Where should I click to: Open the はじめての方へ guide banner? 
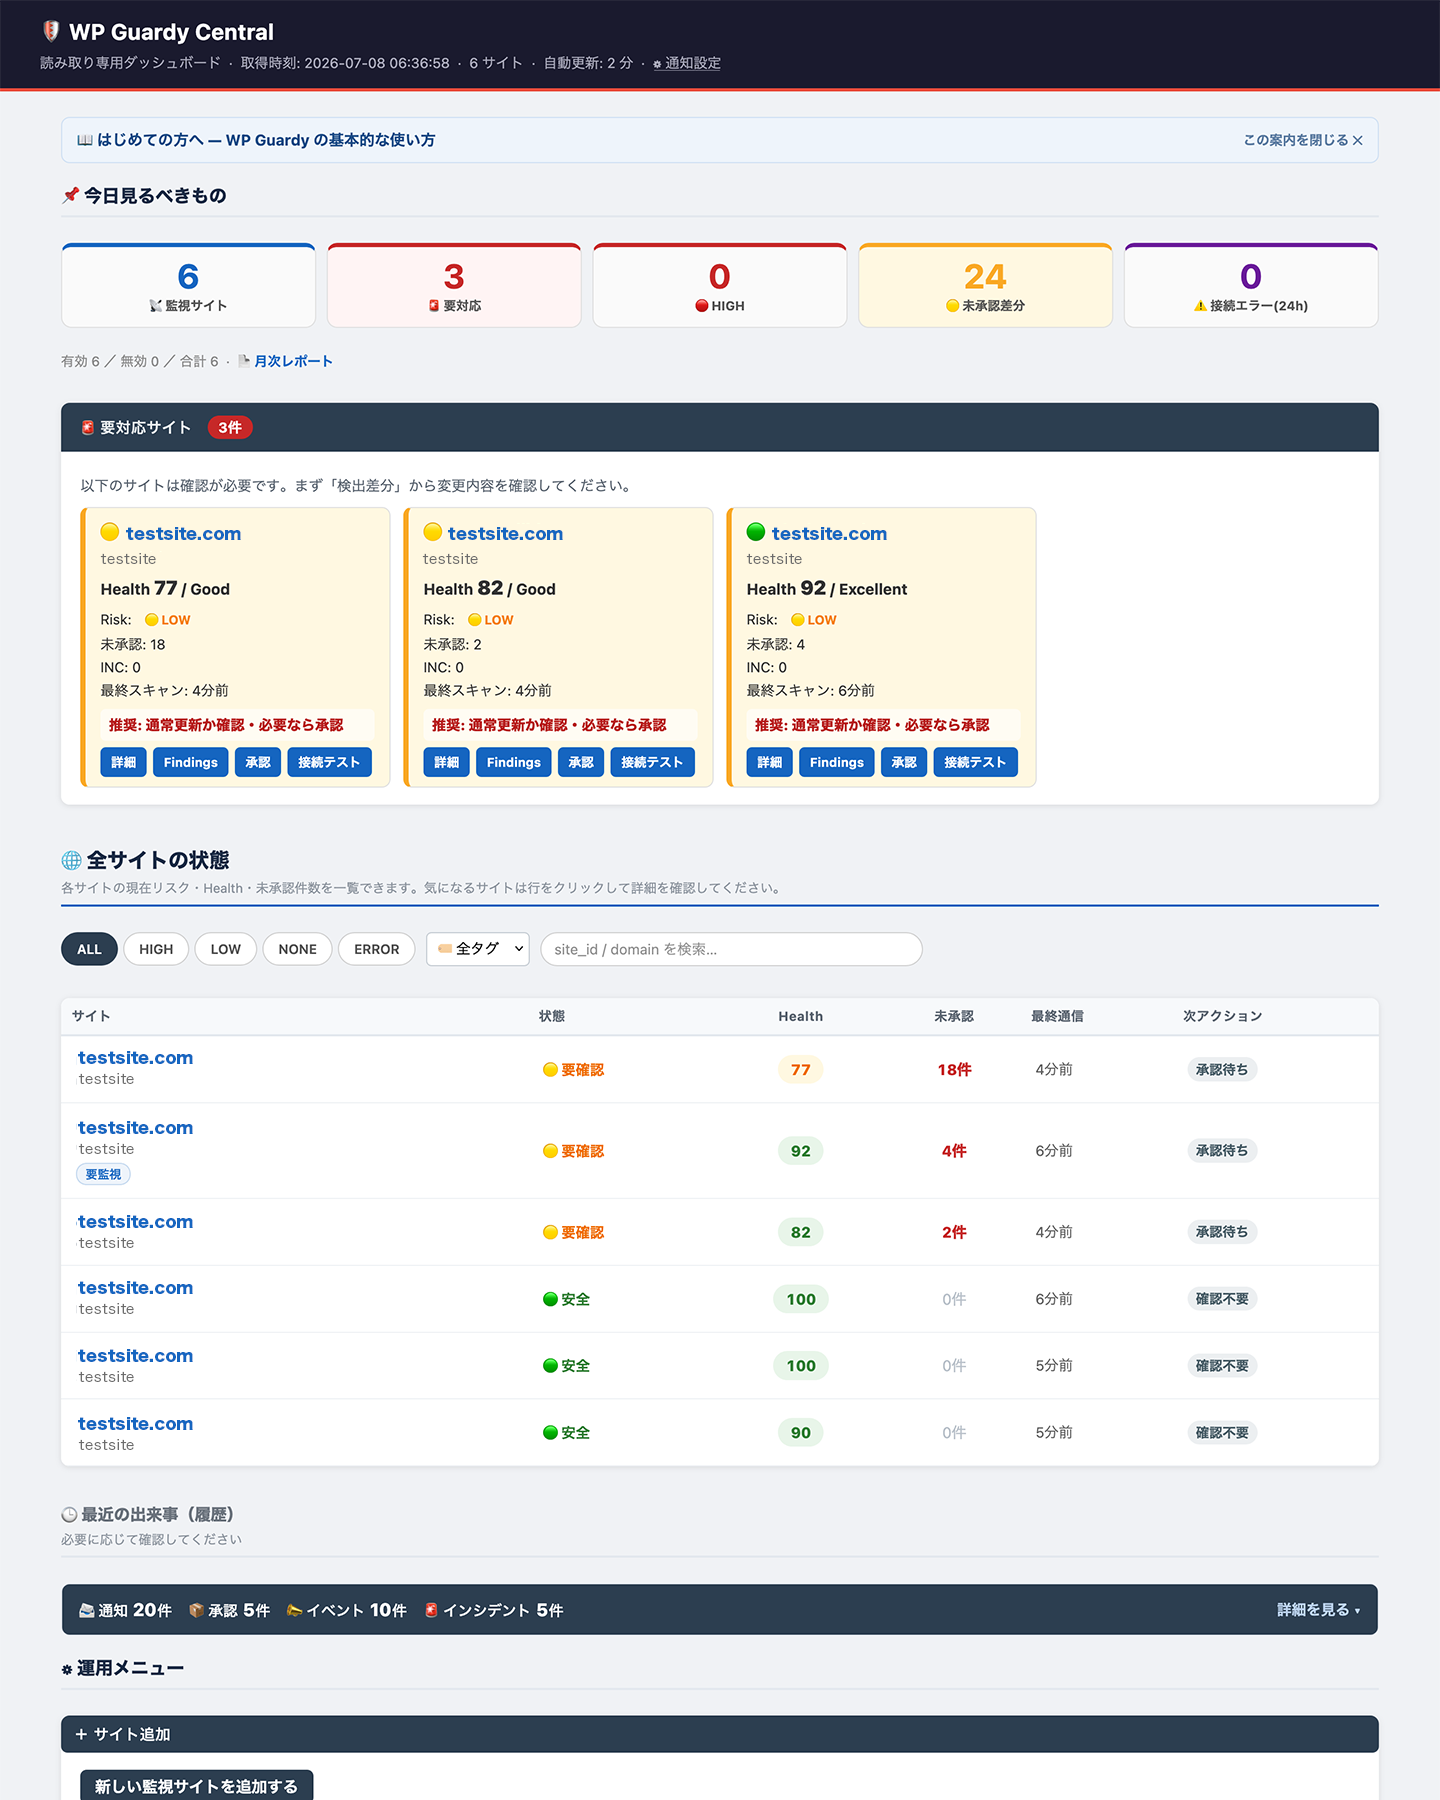pos(719,140)
